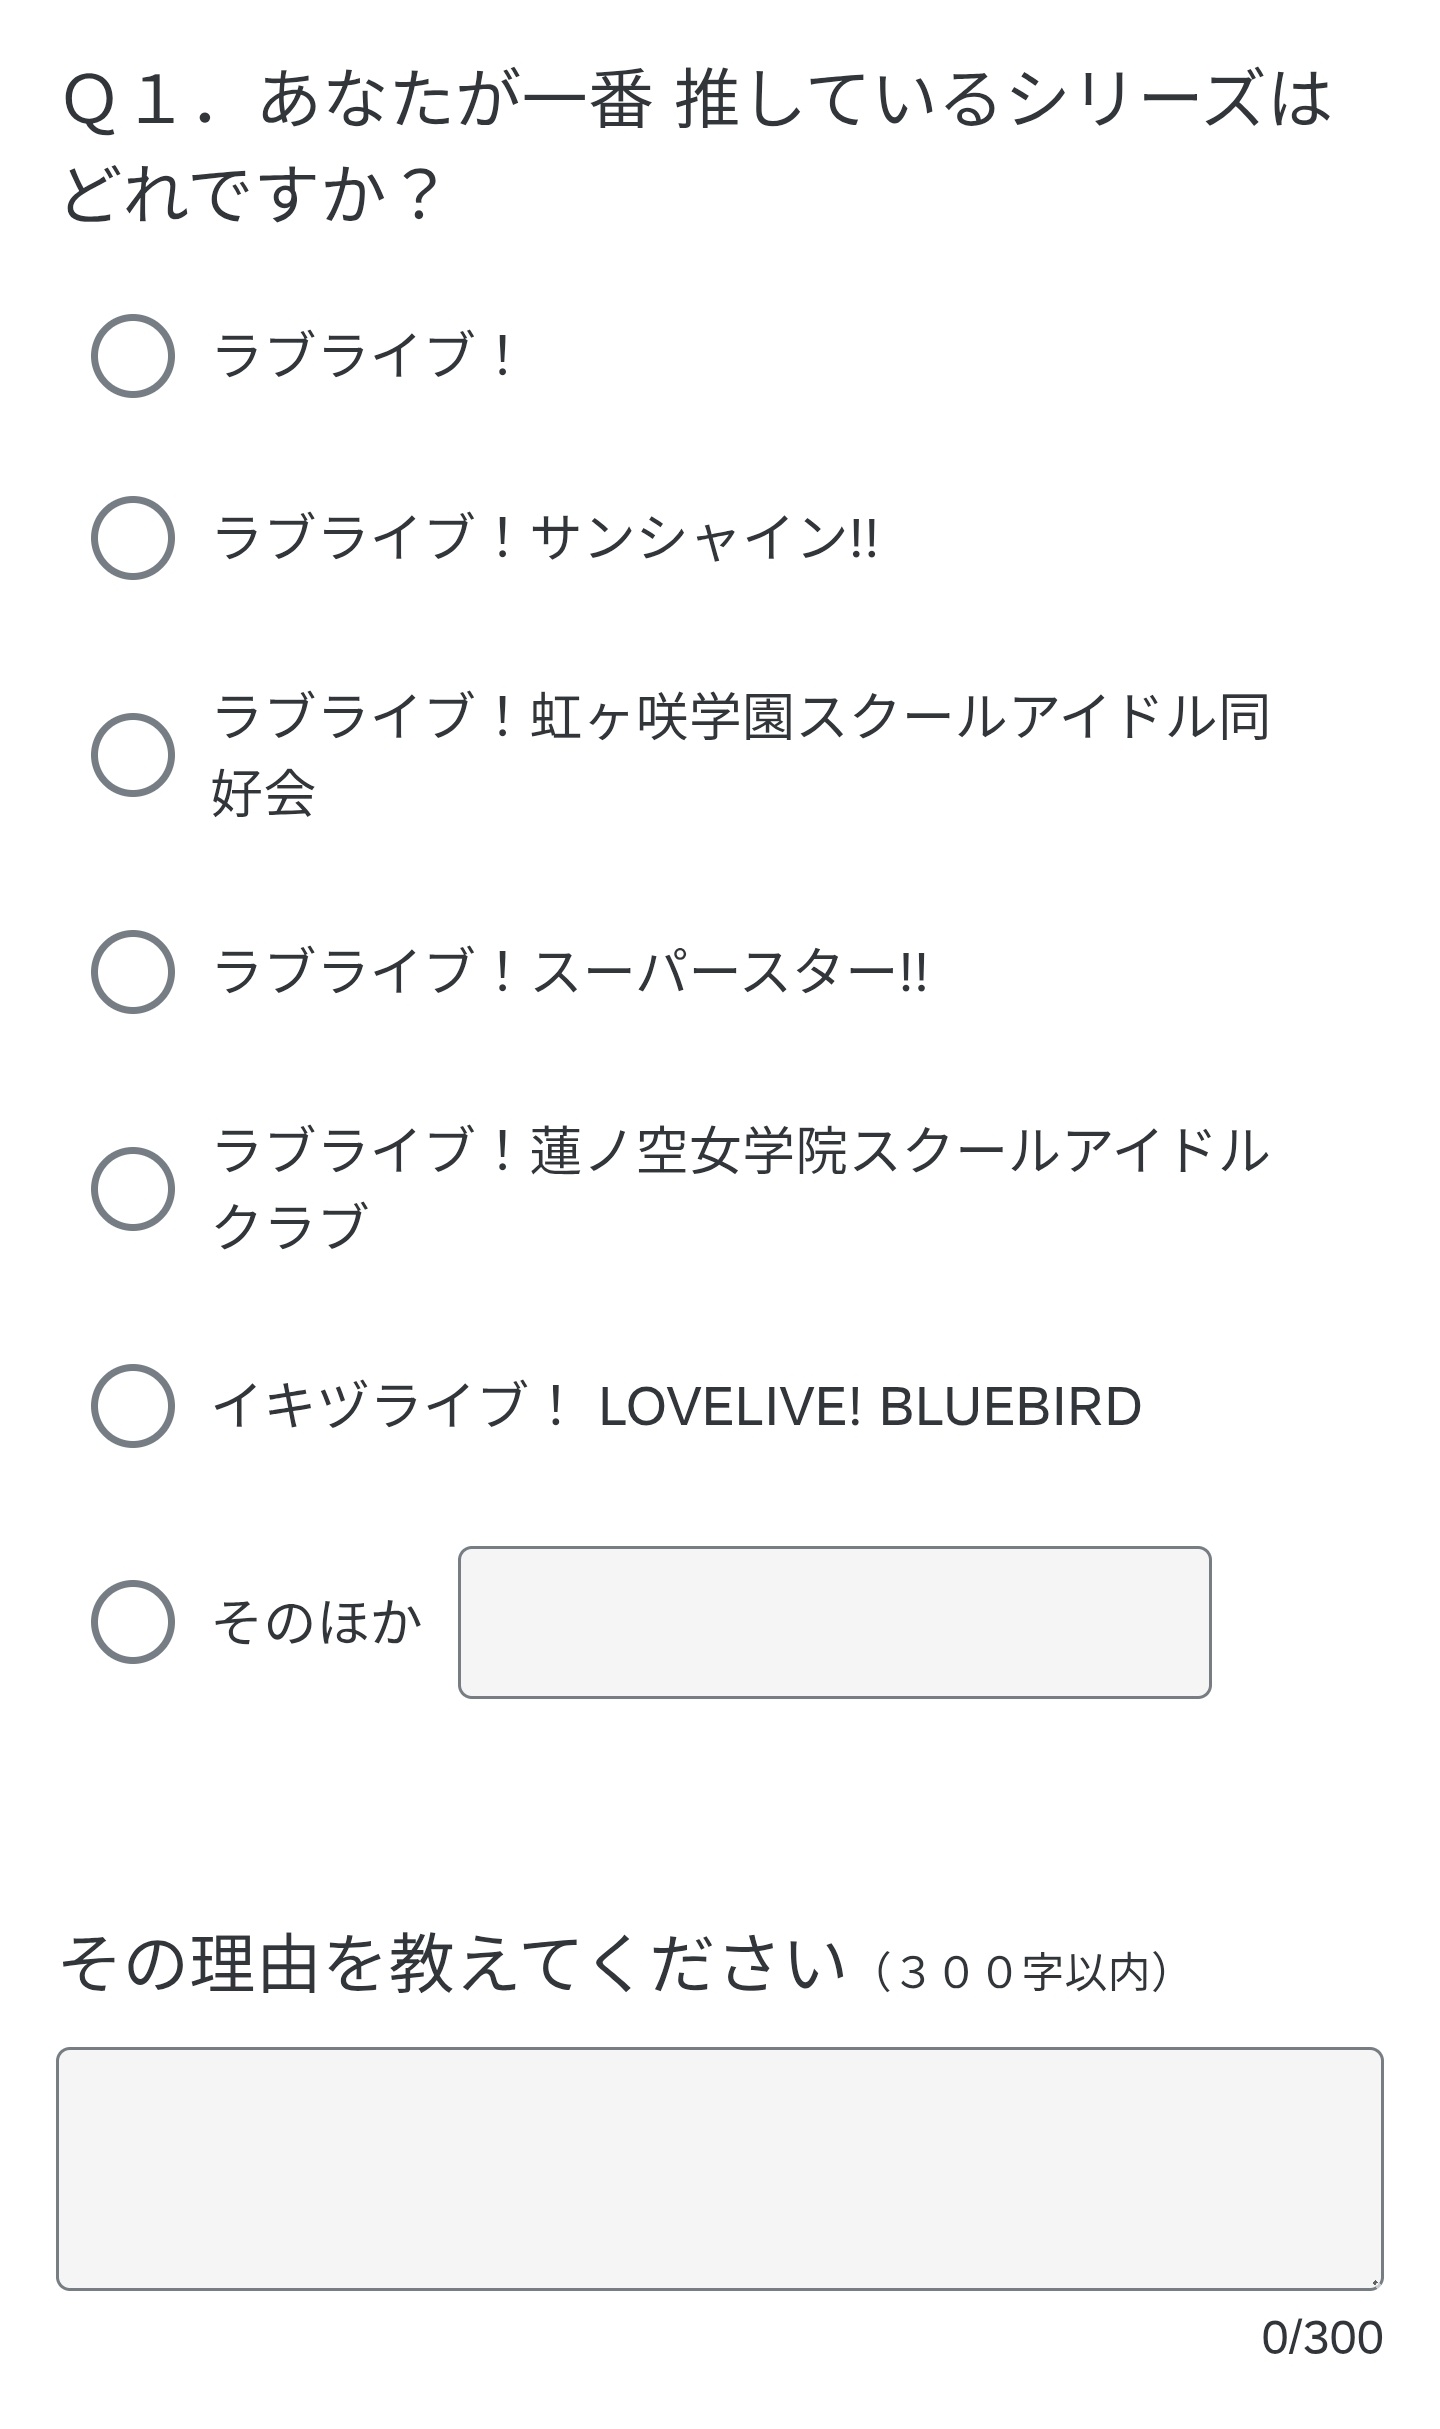The height and width of the screenshot is (2429, 1440).
Task: Select the ラブライブ！ radio button
Action: (133, 356)
